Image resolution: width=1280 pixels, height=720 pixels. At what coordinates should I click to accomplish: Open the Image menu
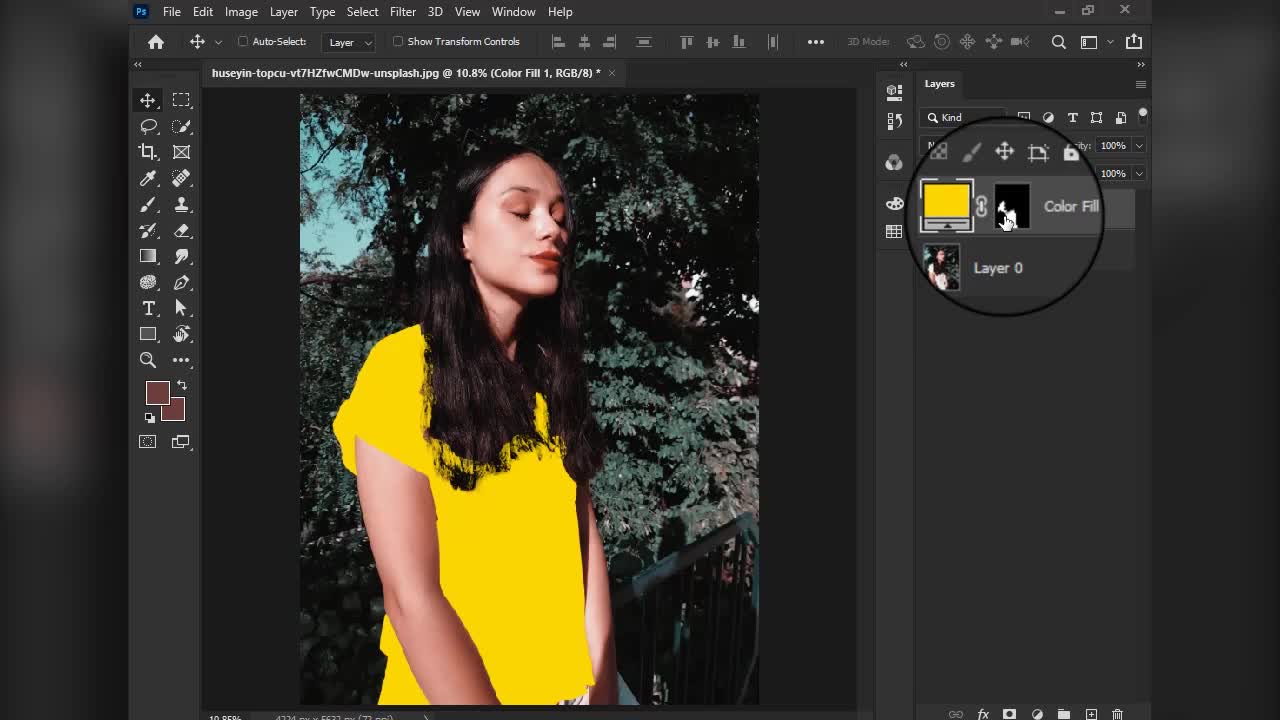click(241, 12)
